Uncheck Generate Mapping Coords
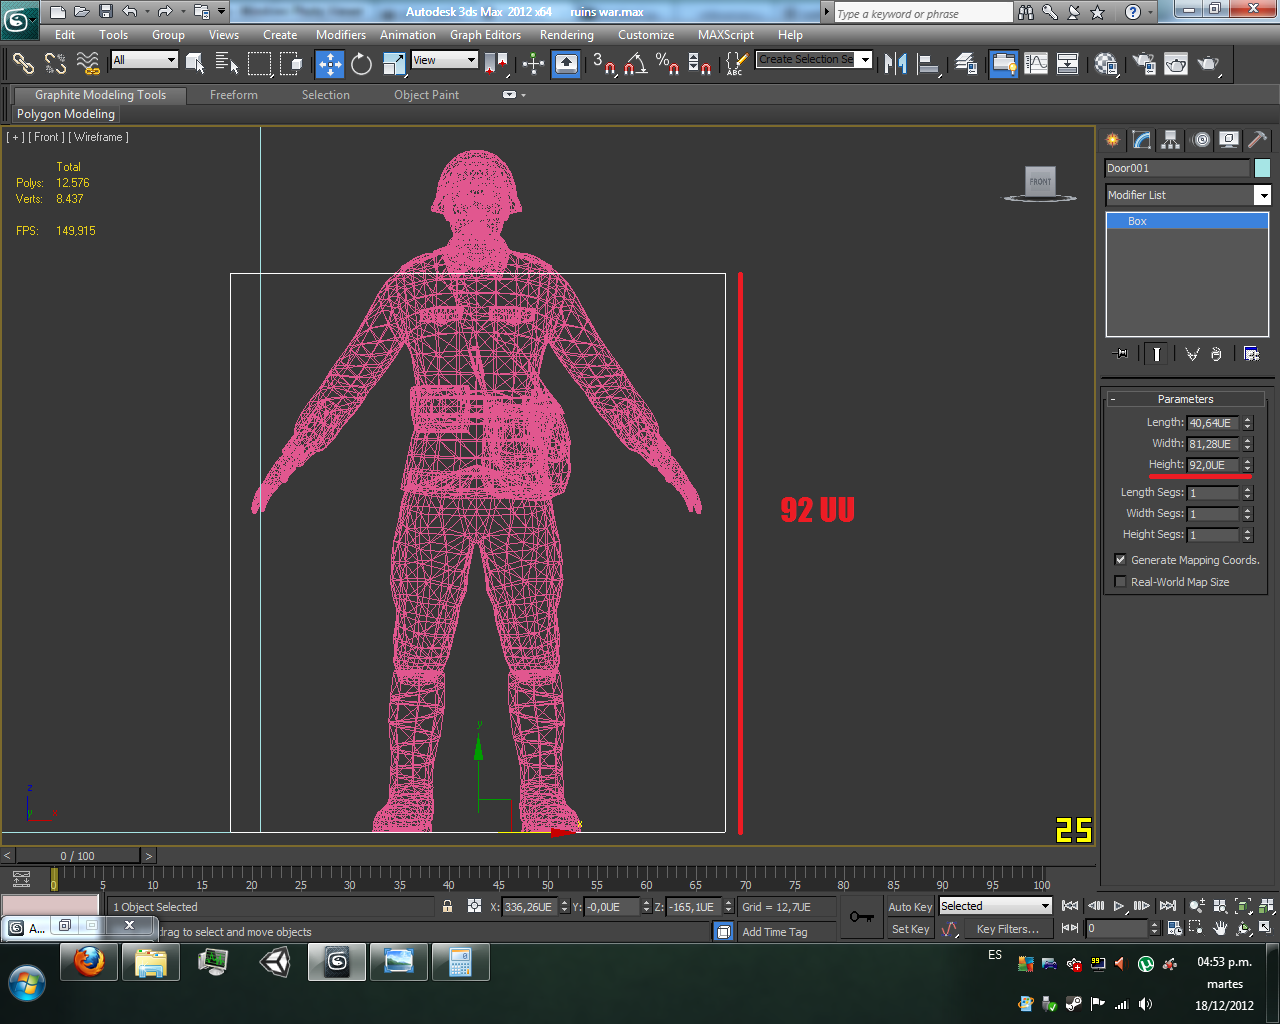Viewport: 1280px width, 1024px height. [x=1120, y=560]
